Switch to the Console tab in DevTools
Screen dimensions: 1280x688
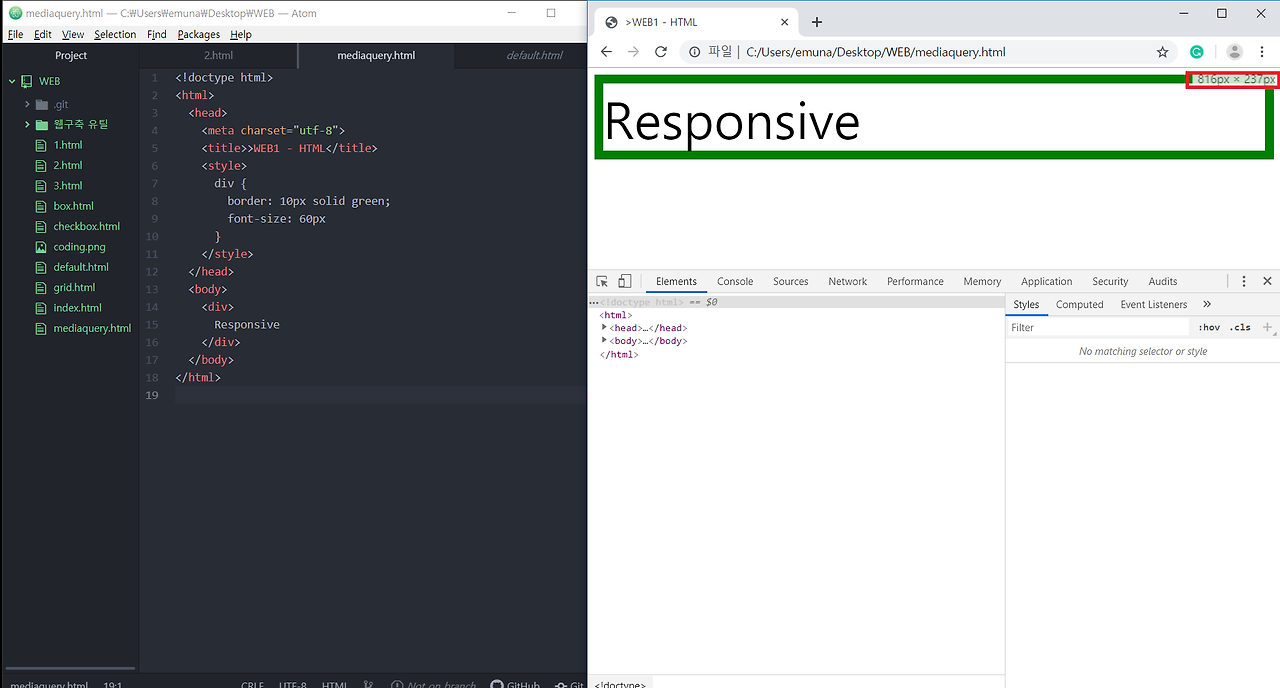point(735,282)
